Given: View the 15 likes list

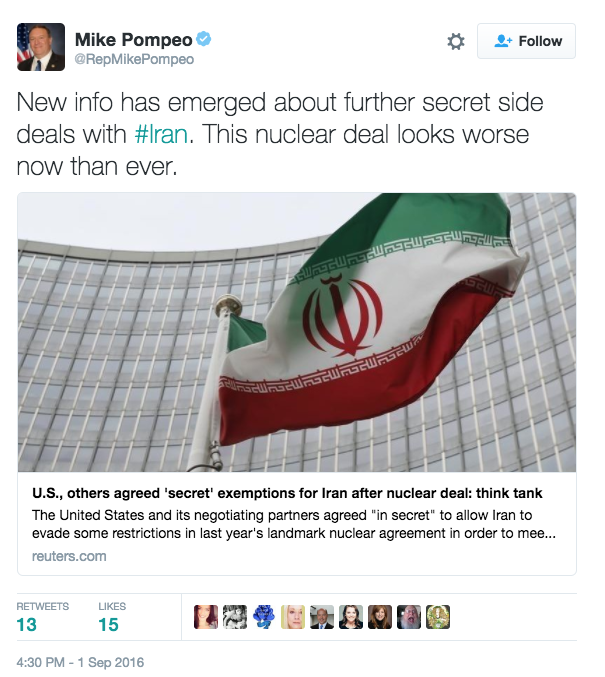Looking at the screenshot, I should tap(112, 617).
